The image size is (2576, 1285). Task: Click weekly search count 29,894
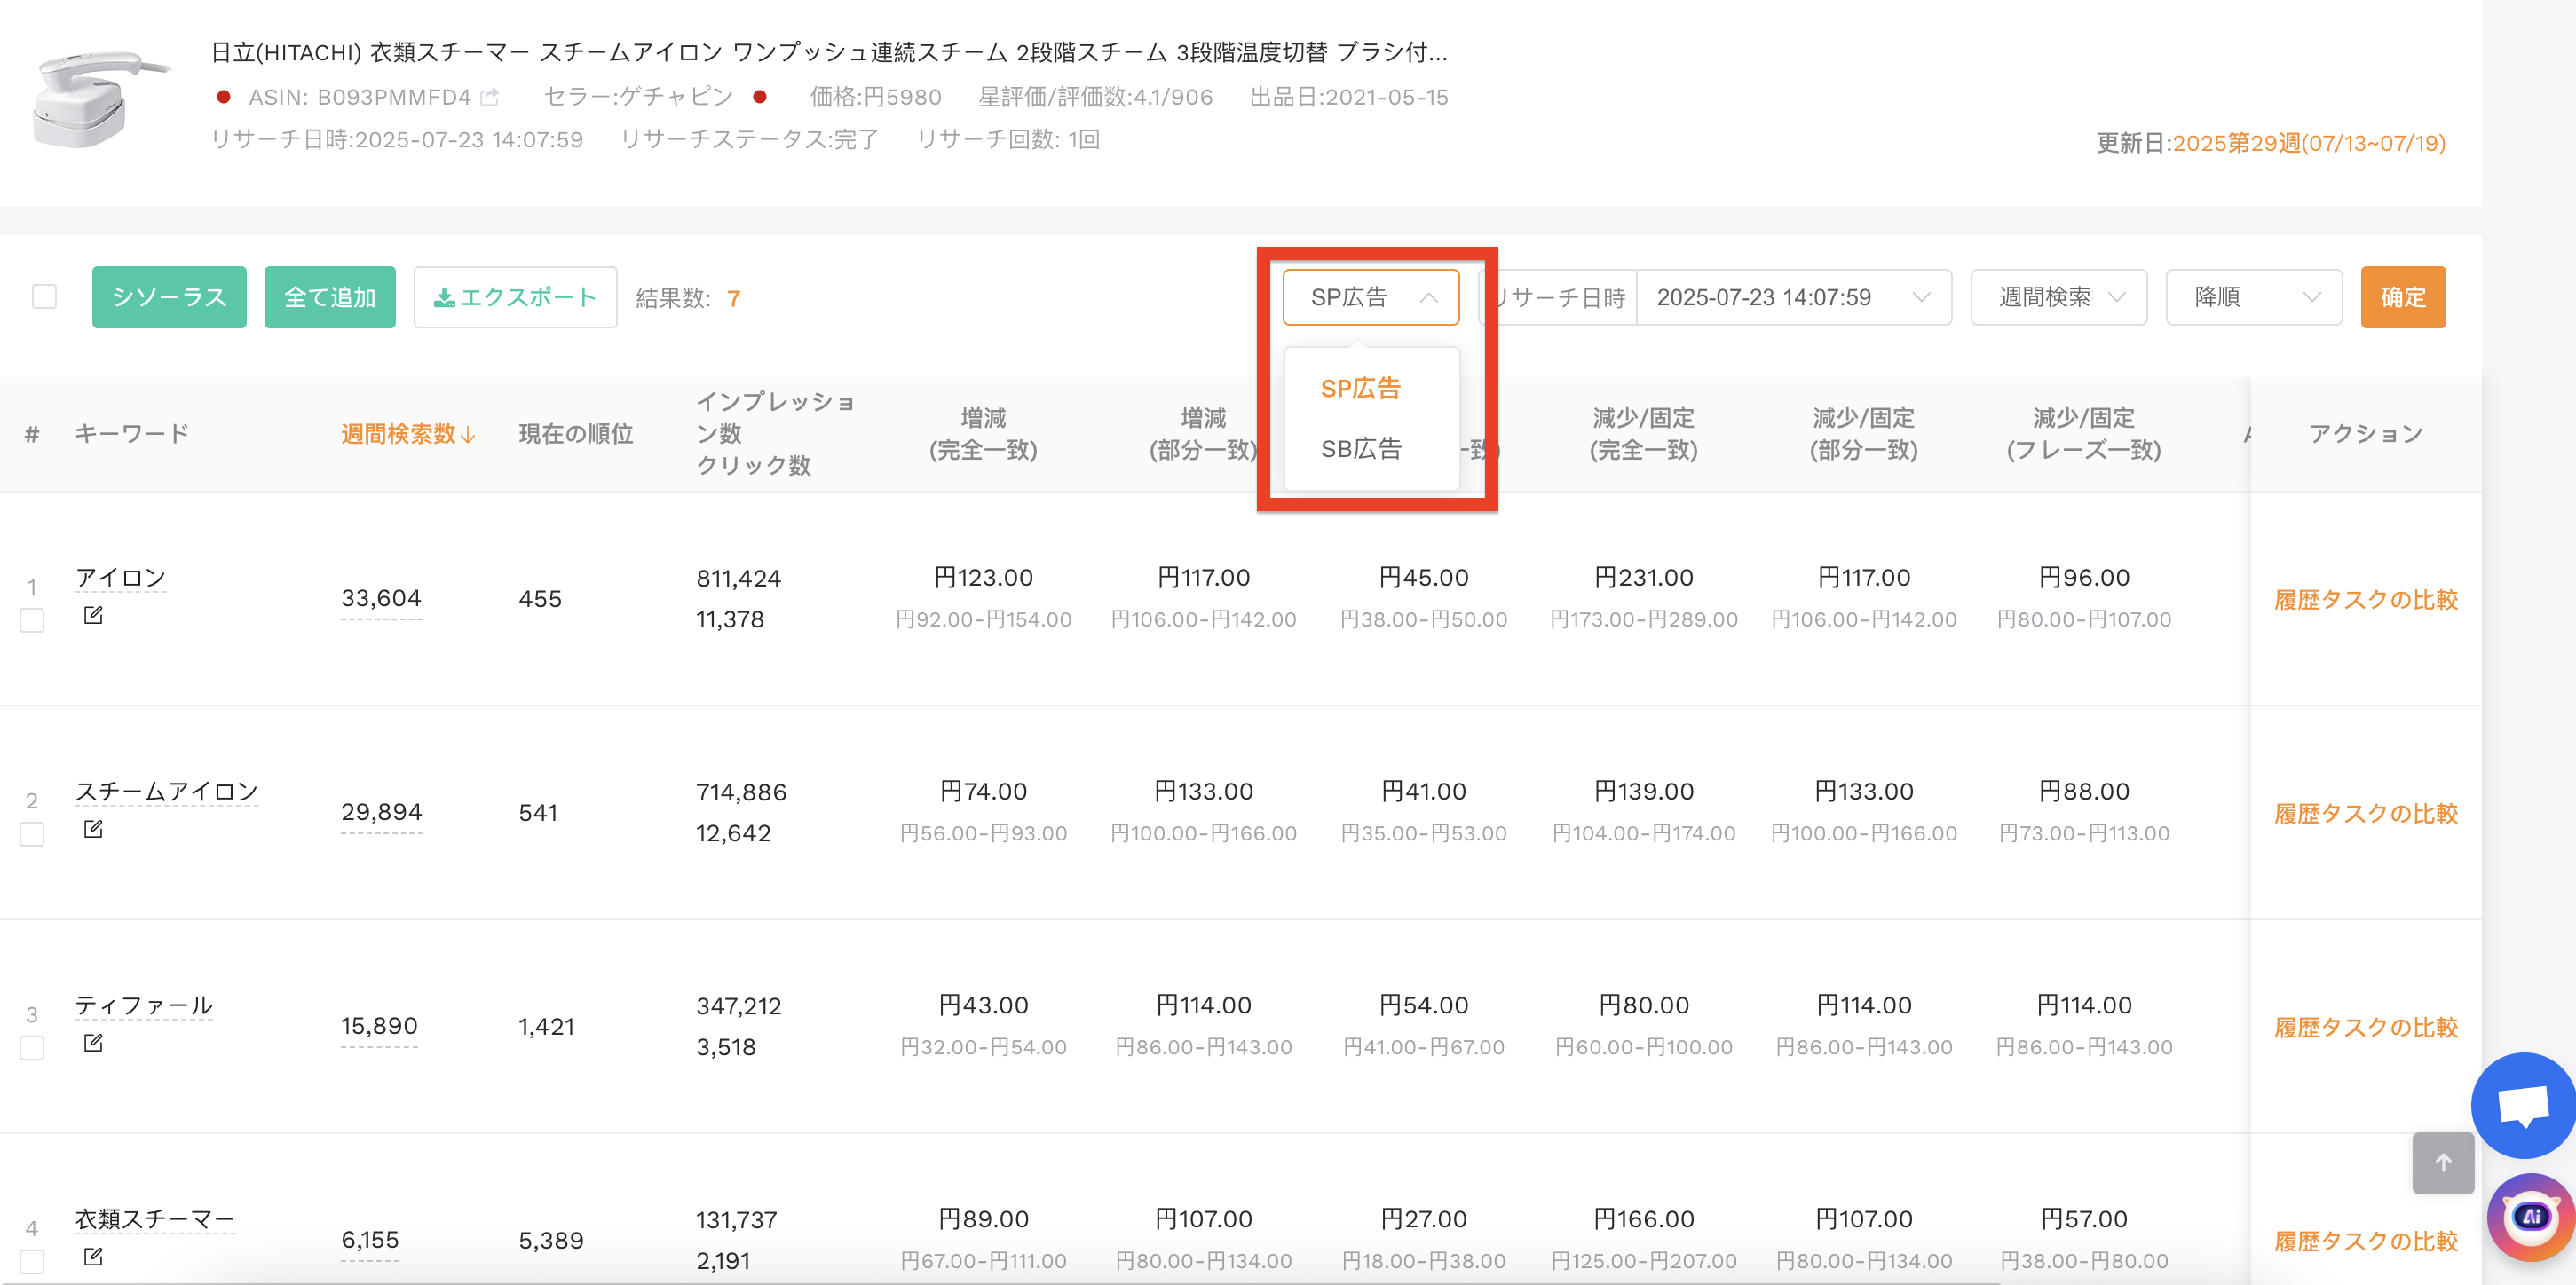(x=381, y=812)
